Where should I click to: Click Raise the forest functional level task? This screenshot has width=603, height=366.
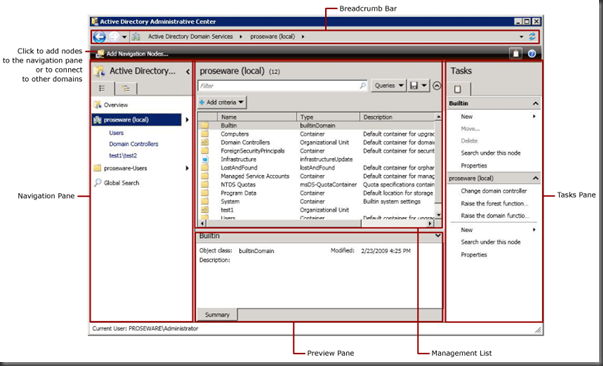pos(494,203)
